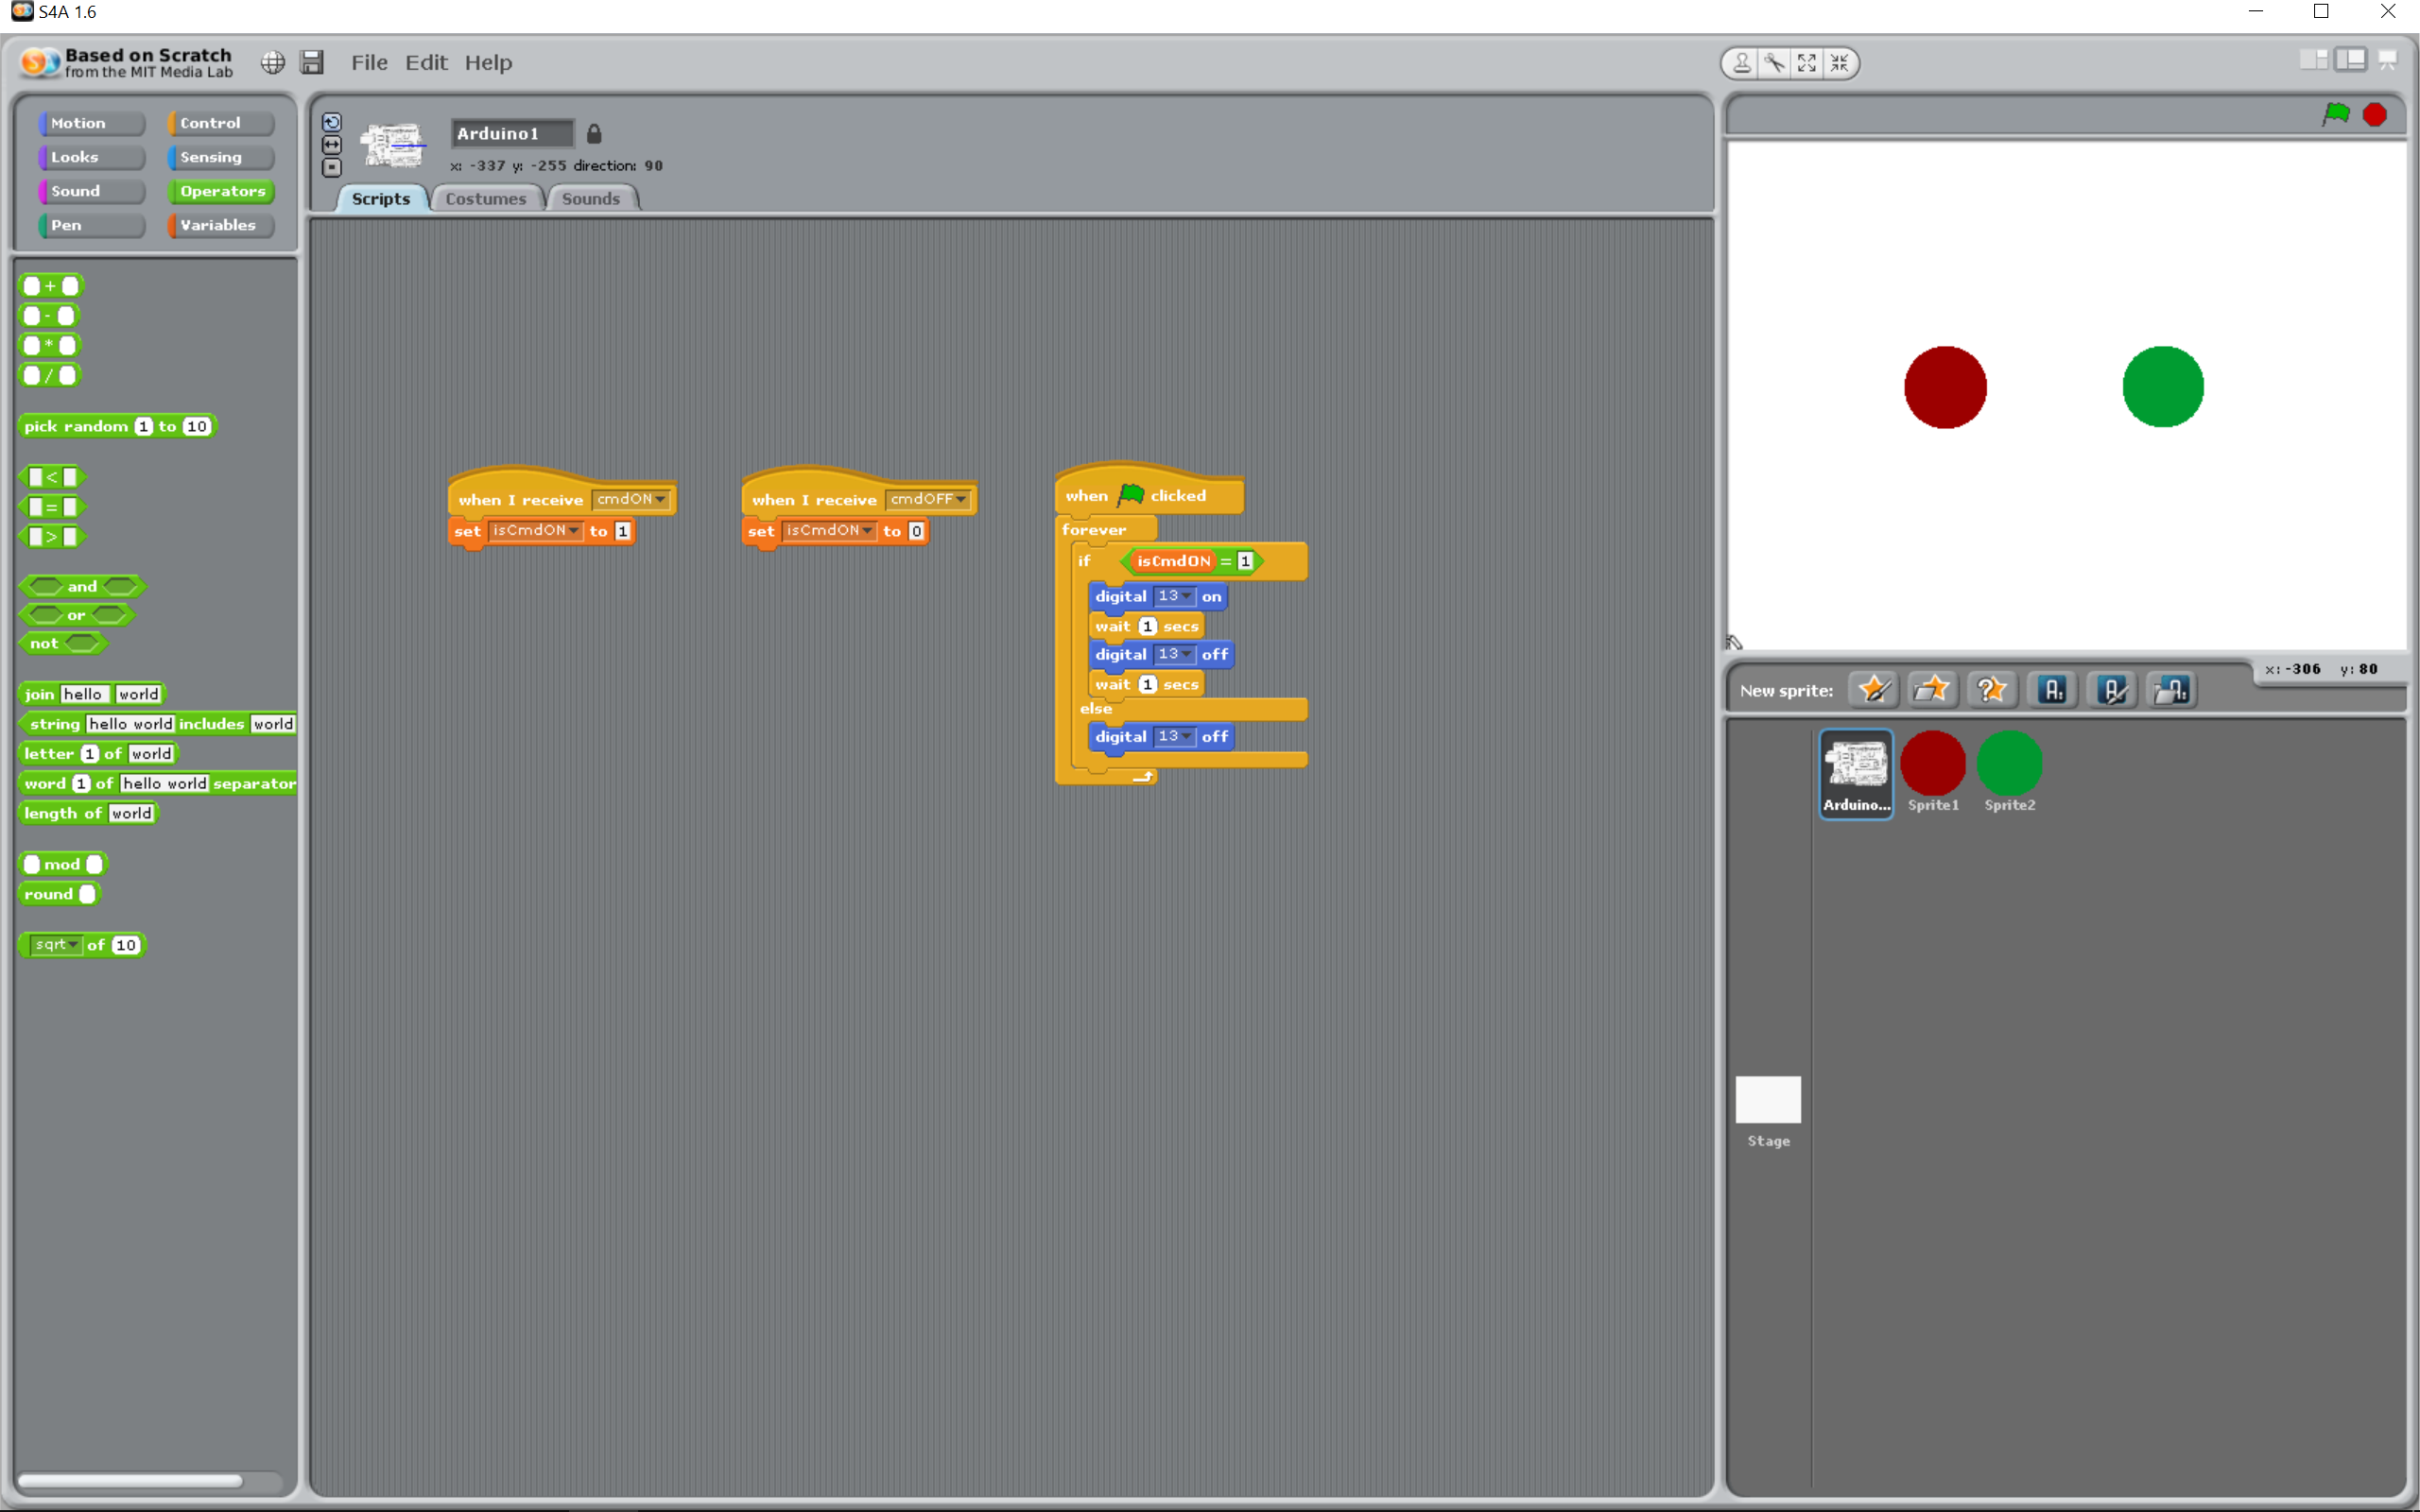Click the Arduino sprite preview image
The height and width of the screenshot is (1512, 2420).
tap(393, 145)
